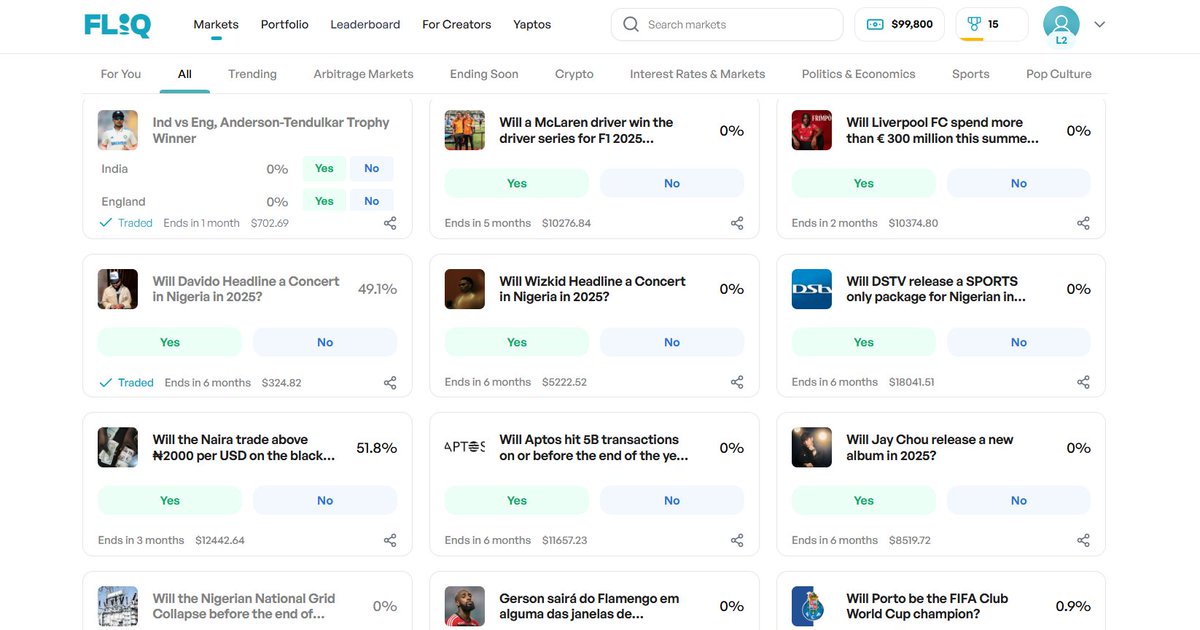Open the Pop Culture tab
This screenshot has width=1200, height=630.
click(x=1059, y=74)
